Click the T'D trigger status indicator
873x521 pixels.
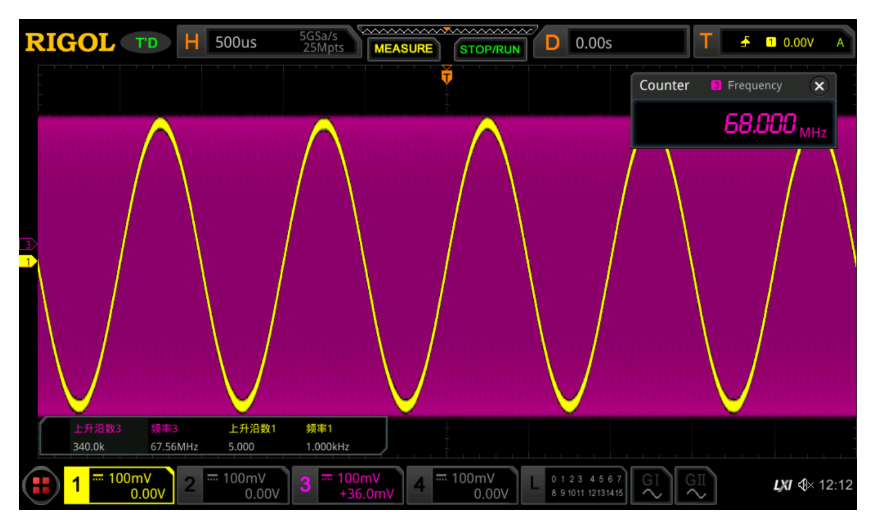click(x=146, y=43)
